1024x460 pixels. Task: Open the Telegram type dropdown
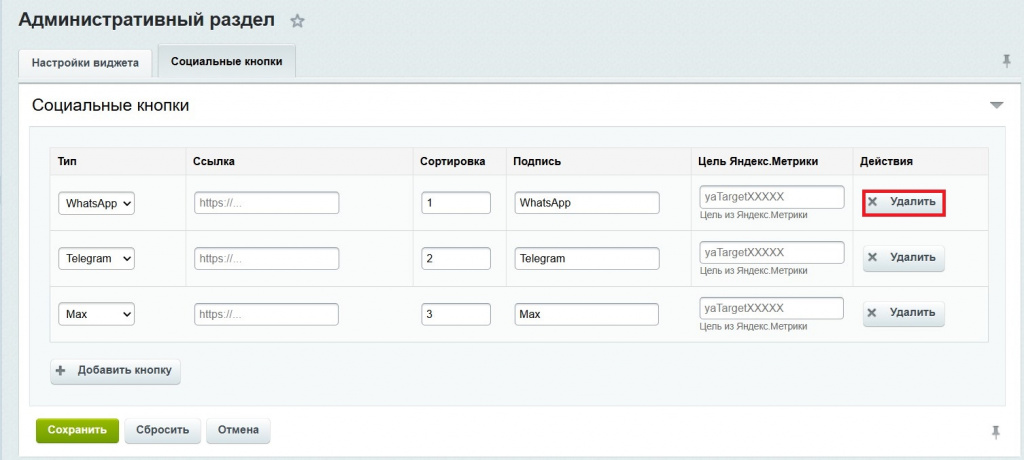coord(97,258)
